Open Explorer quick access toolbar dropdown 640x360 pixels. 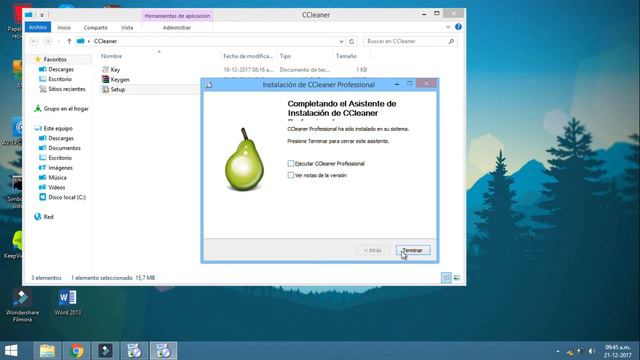[x=42, y=15]
